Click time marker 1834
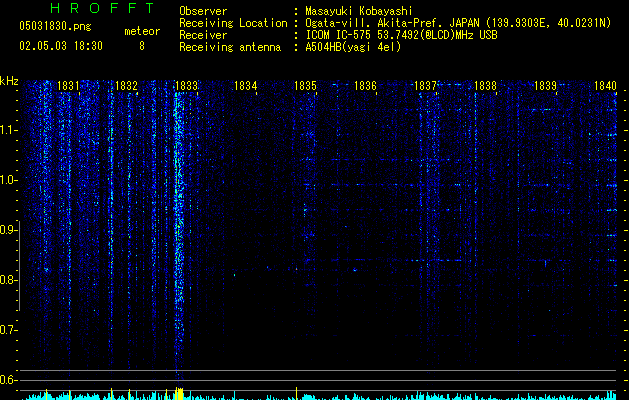This screenshot has height=400, width=629. coord(246,85)
